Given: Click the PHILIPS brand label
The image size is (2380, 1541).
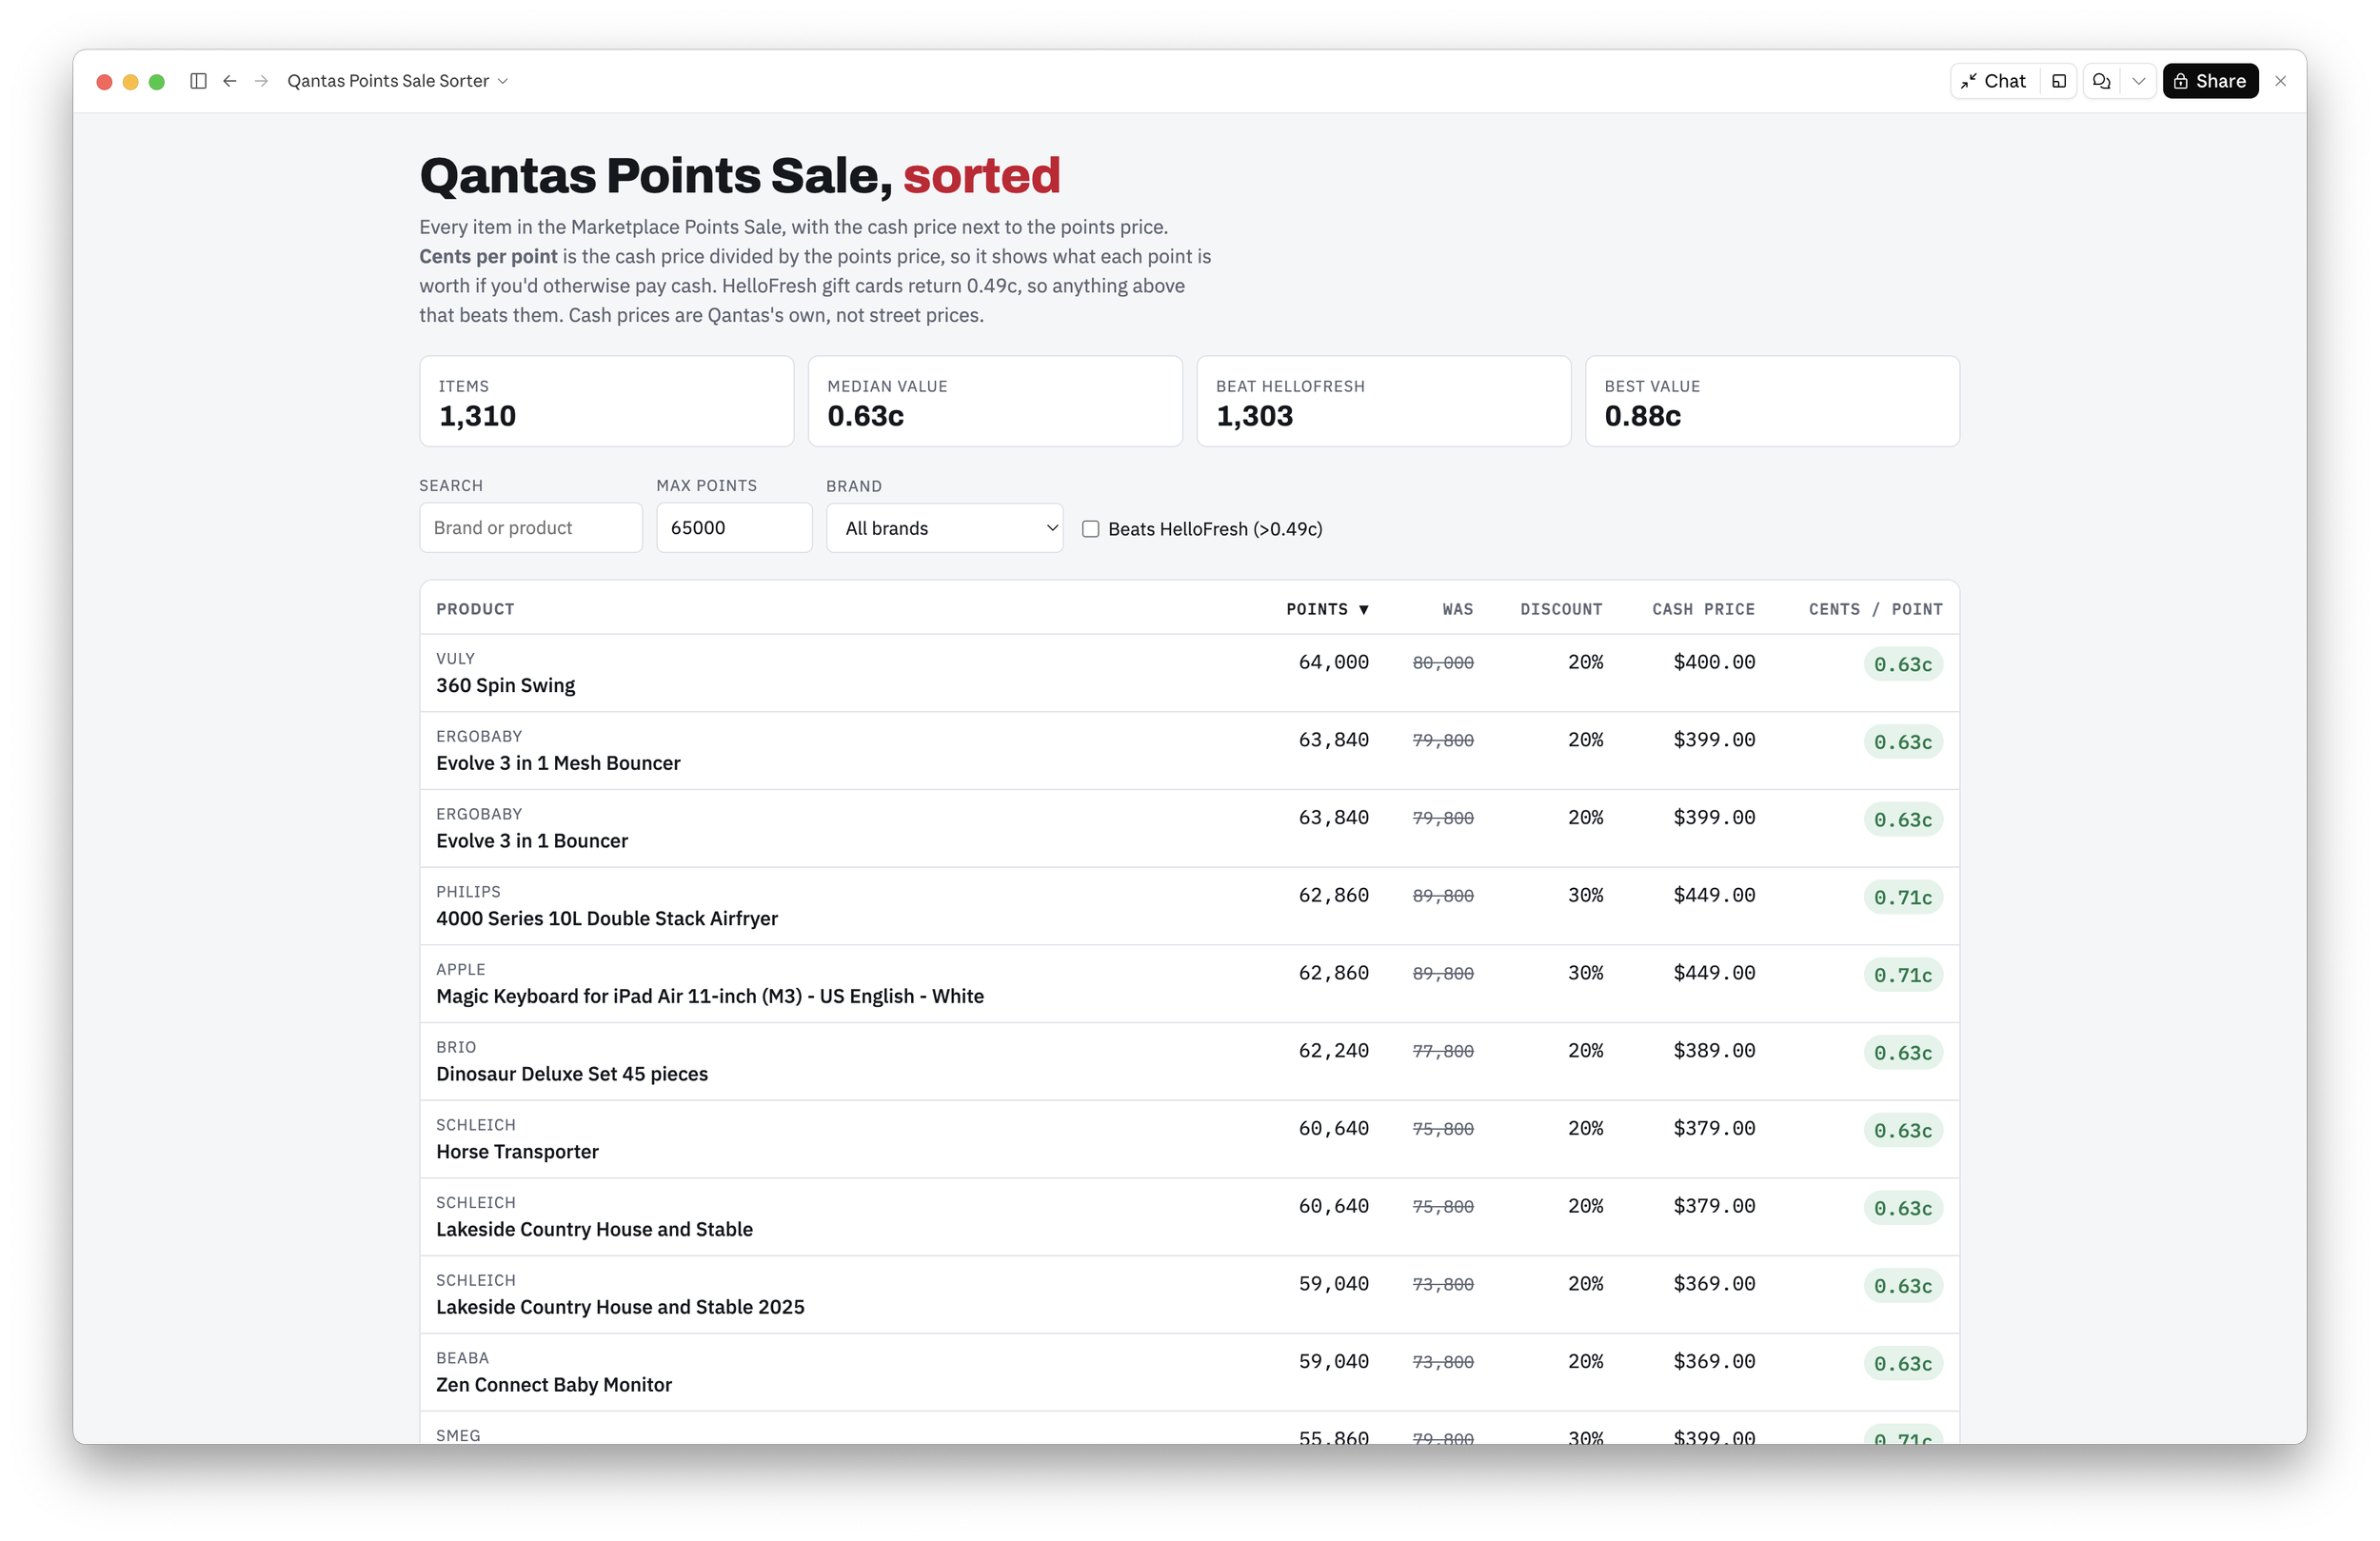Looking at the screenshot, I should click(x=468, y=891).
